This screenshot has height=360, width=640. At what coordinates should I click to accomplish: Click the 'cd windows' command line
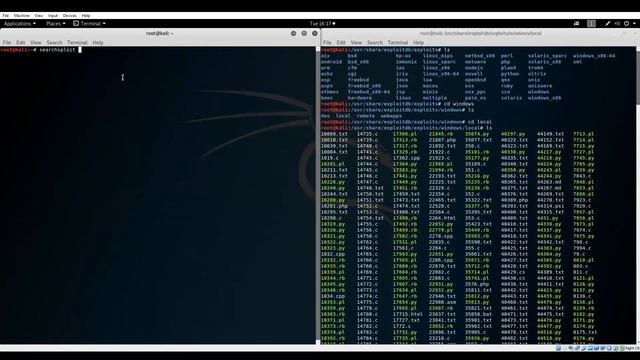397,104
